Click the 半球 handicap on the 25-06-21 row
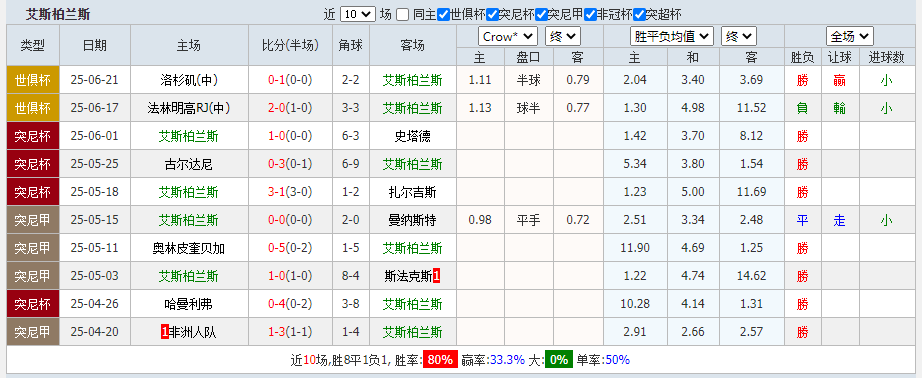This screenshot has width=922, height=378. coord(528,80)
